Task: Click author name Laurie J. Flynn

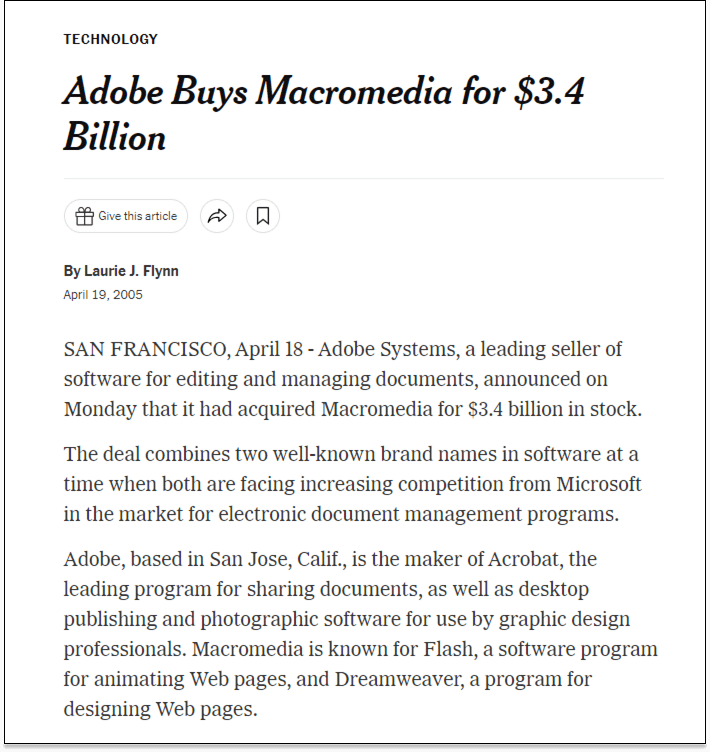Action: click(131, 271)
